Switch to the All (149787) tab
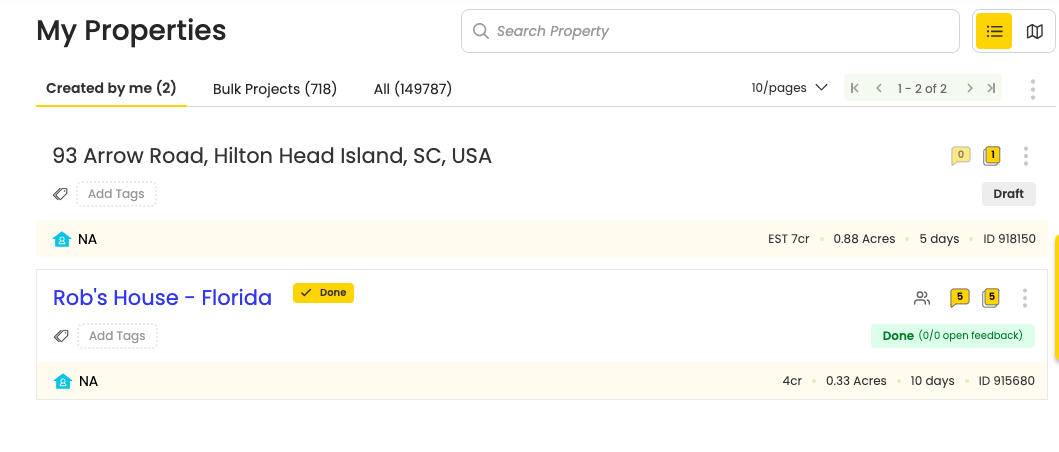 tap(413, 89)
